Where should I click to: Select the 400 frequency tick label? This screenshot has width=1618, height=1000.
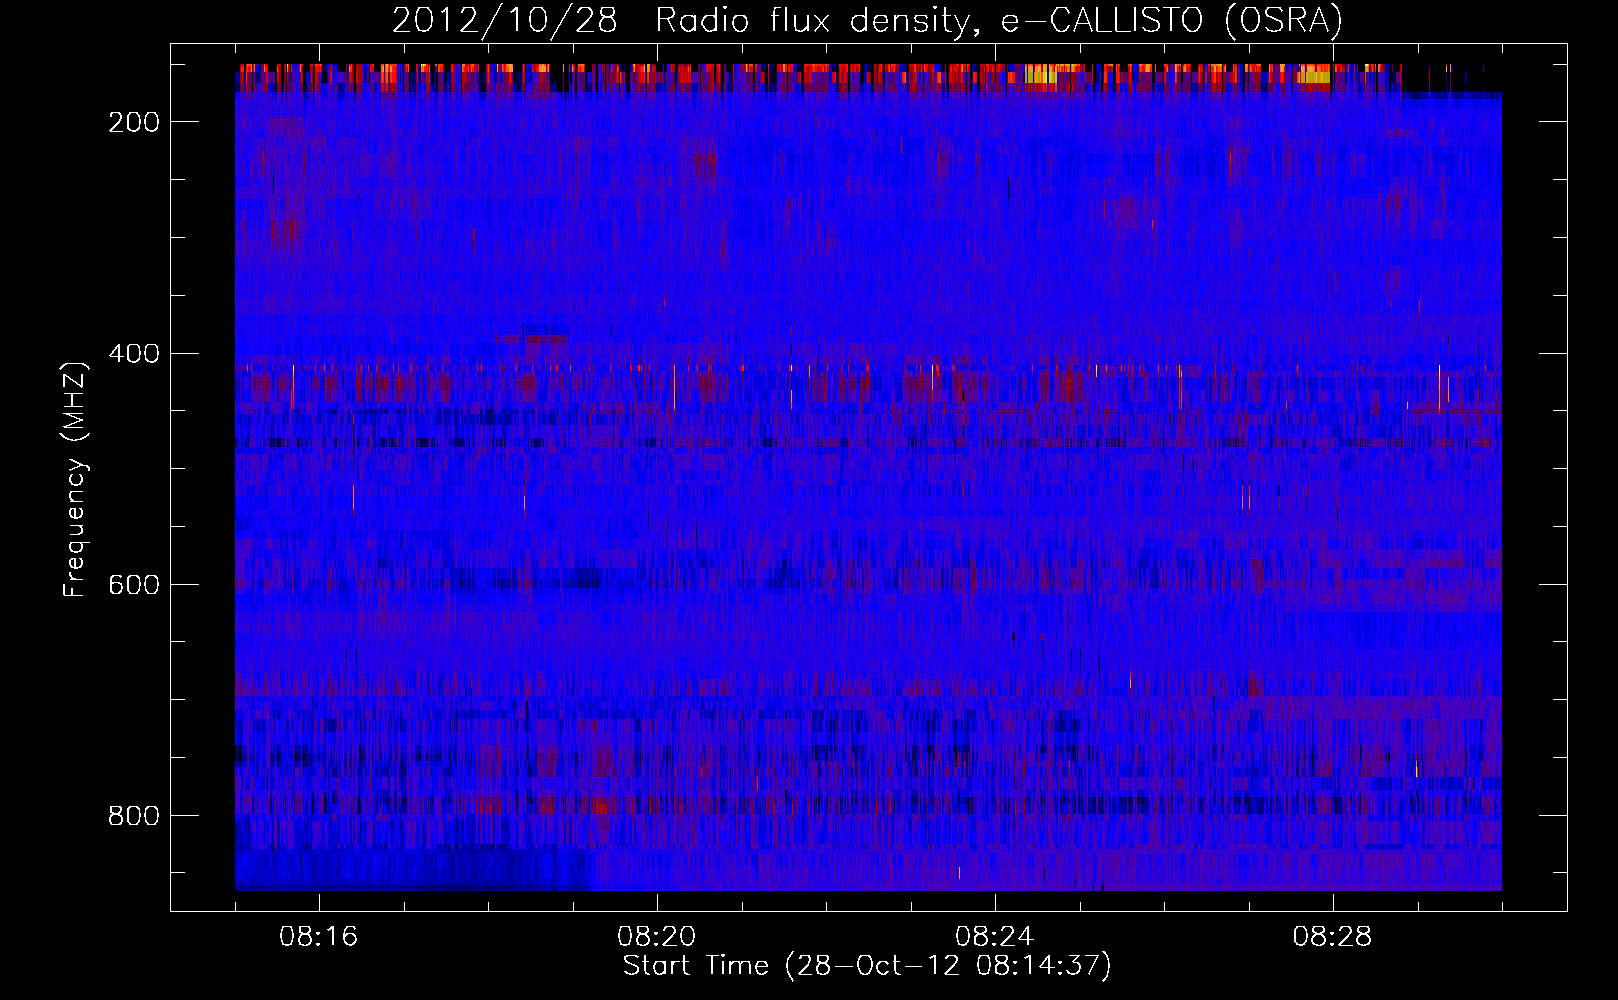point(134,354)
